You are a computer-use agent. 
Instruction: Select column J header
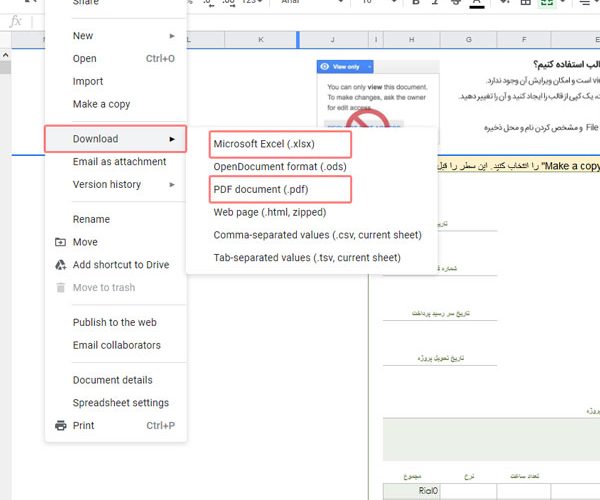pos(331,40)
